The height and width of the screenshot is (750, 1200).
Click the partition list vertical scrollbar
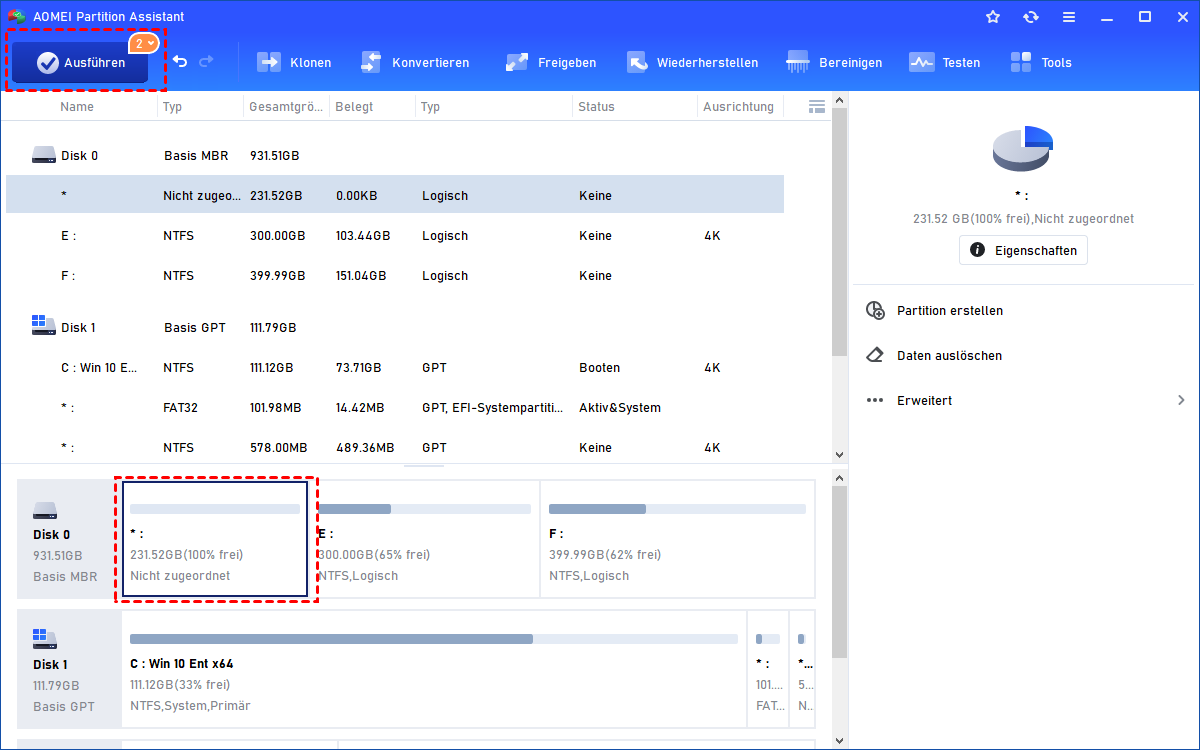pyautogui.click(x=840, y=230)
